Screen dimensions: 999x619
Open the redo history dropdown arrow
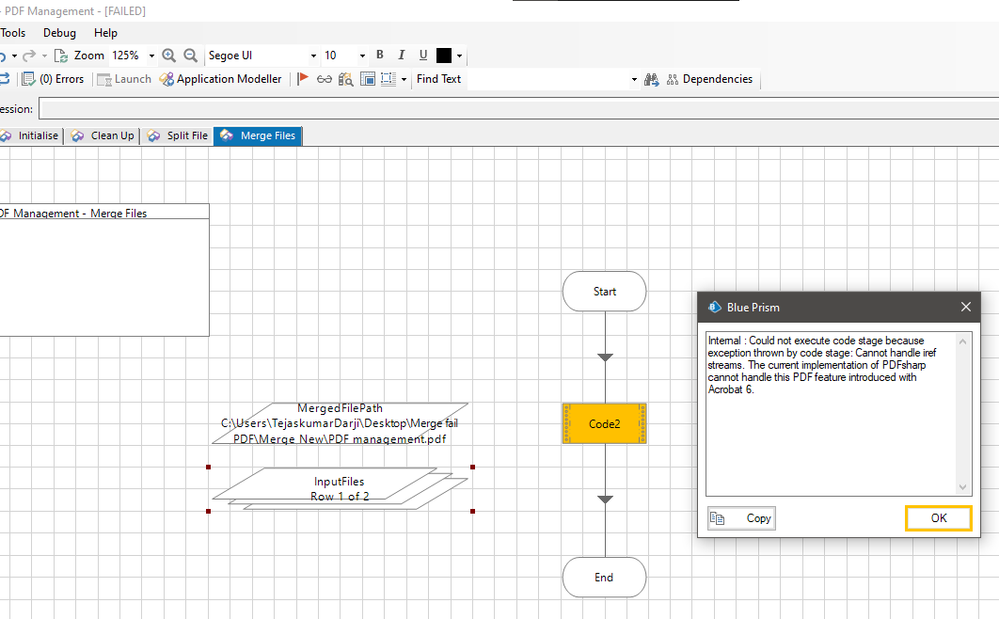click(x=45, y=56)
